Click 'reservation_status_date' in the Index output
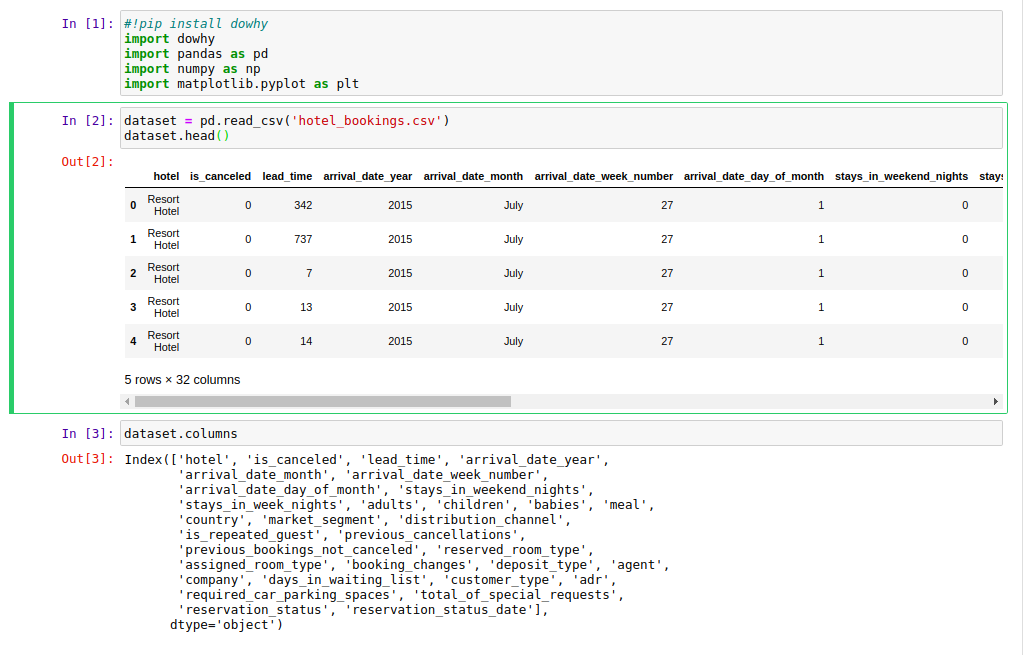Screen dimensions: 1023x655 pos(439,609)
